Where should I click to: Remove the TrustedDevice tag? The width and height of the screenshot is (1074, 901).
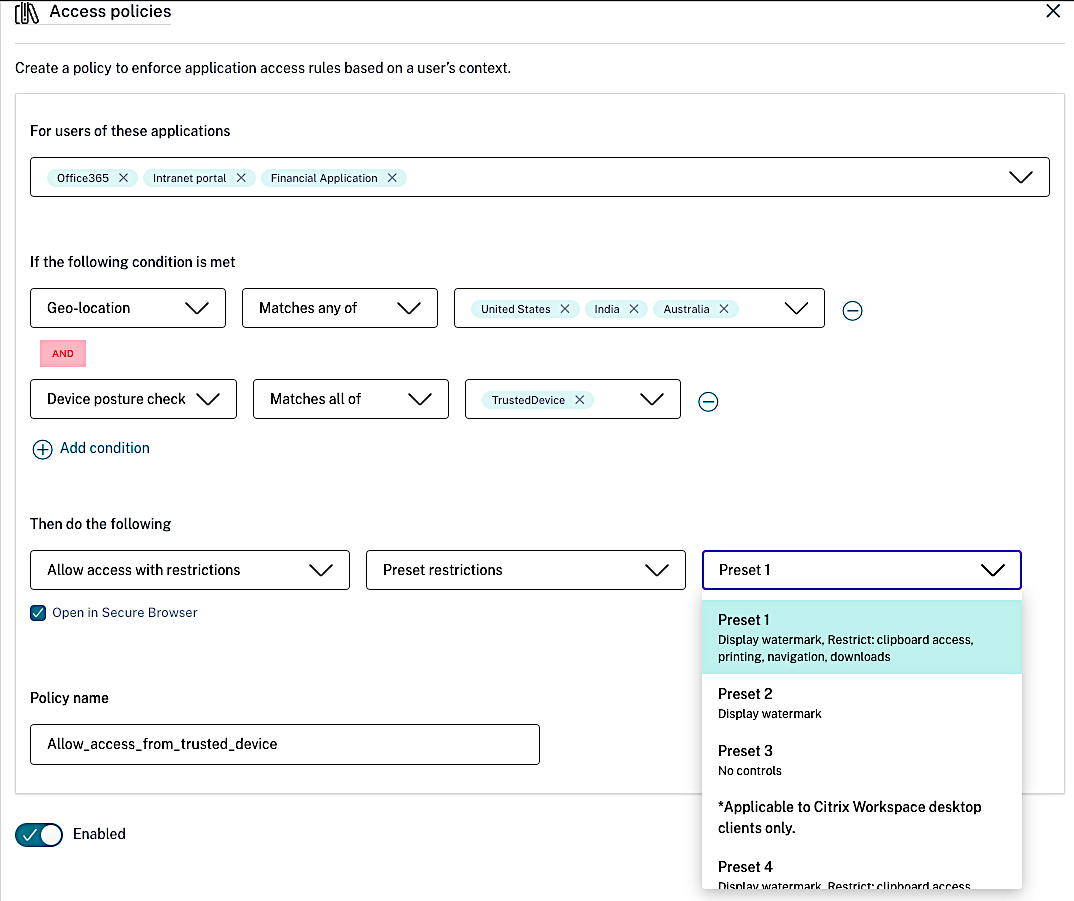580,400
